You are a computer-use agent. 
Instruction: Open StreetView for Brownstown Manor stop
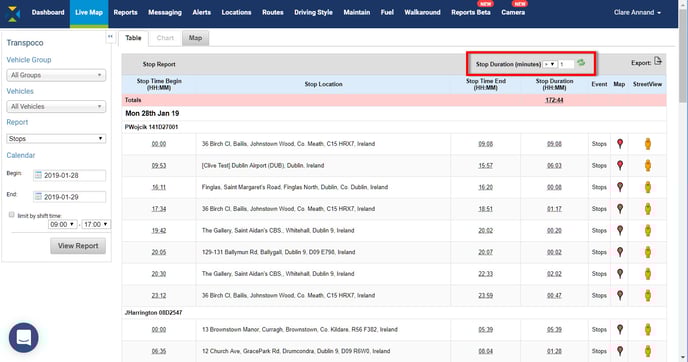coord(648,329)
